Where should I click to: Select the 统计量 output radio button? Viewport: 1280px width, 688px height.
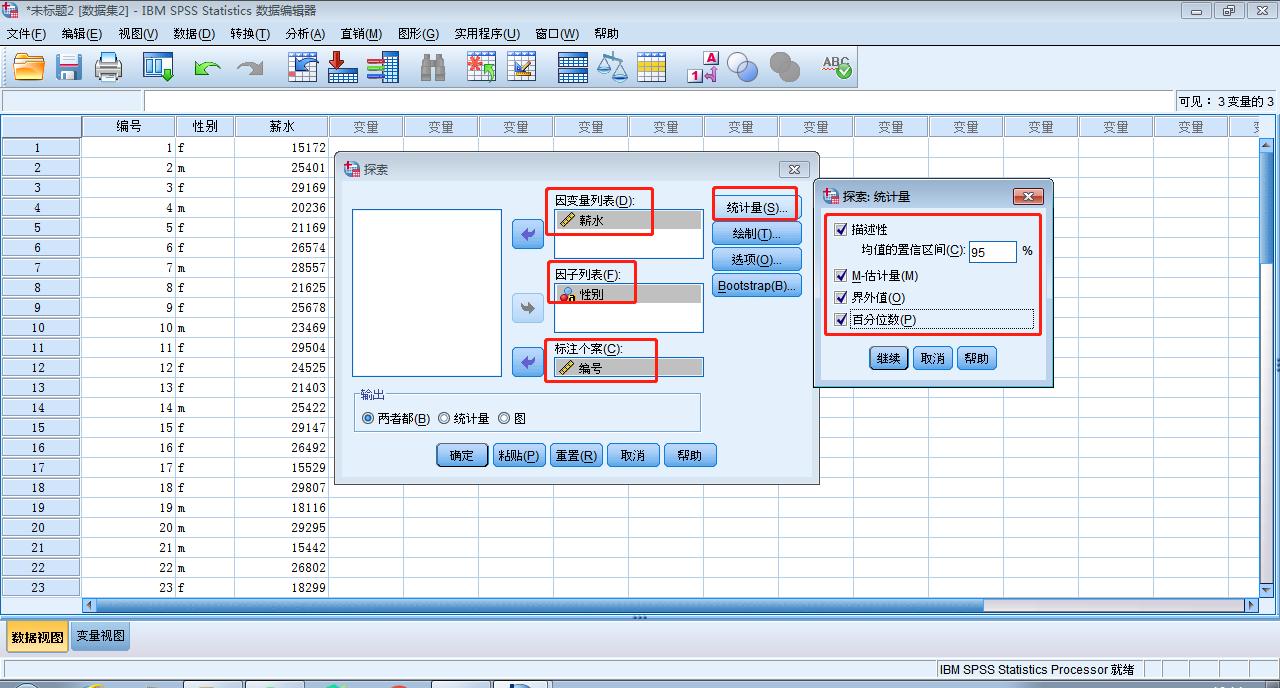pos(444,419)
